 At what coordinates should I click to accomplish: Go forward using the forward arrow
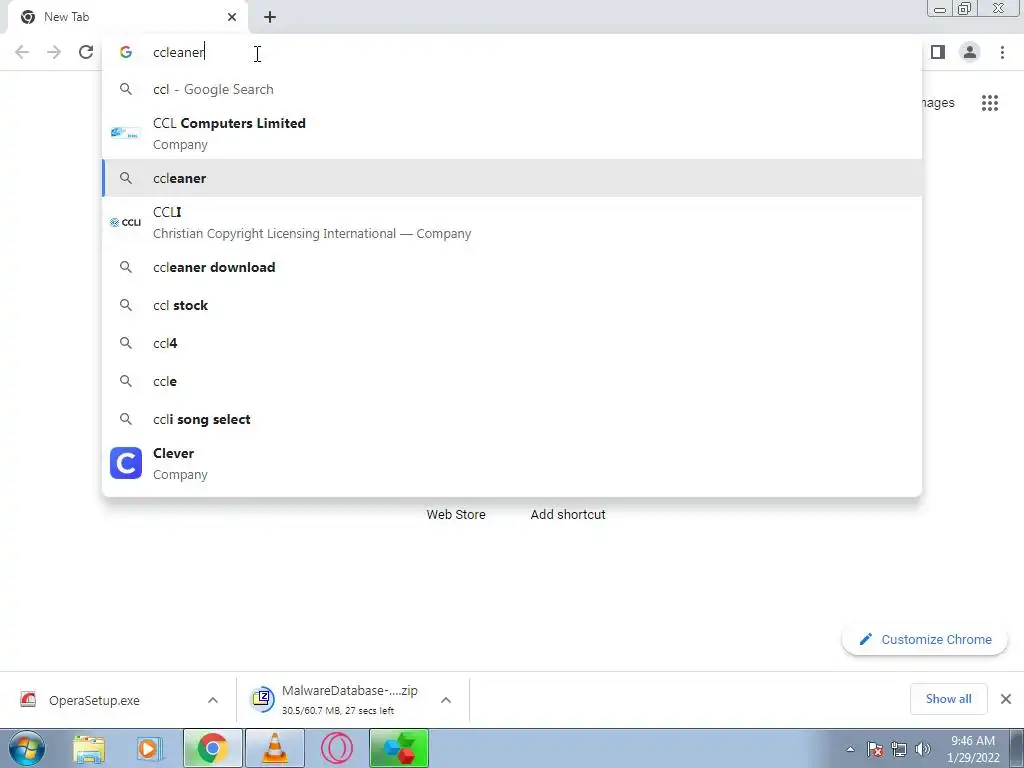(54, 52)
